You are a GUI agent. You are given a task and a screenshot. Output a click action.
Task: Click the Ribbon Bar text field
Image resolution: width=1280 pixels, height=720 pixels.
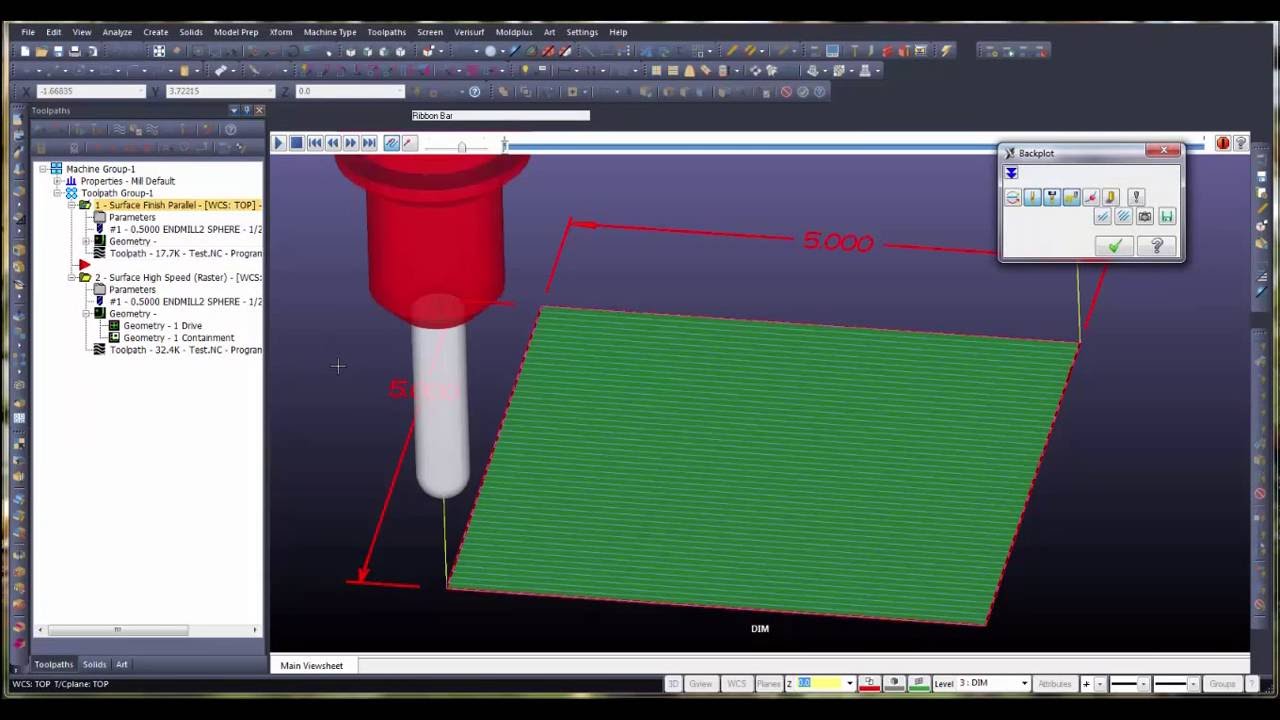tap(500, 116)
